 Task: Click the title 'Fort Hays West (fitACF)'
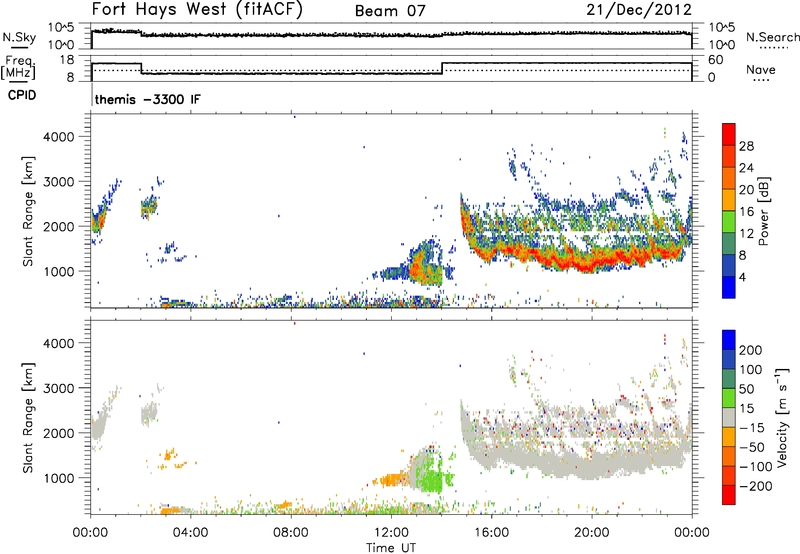coord(197,9)
